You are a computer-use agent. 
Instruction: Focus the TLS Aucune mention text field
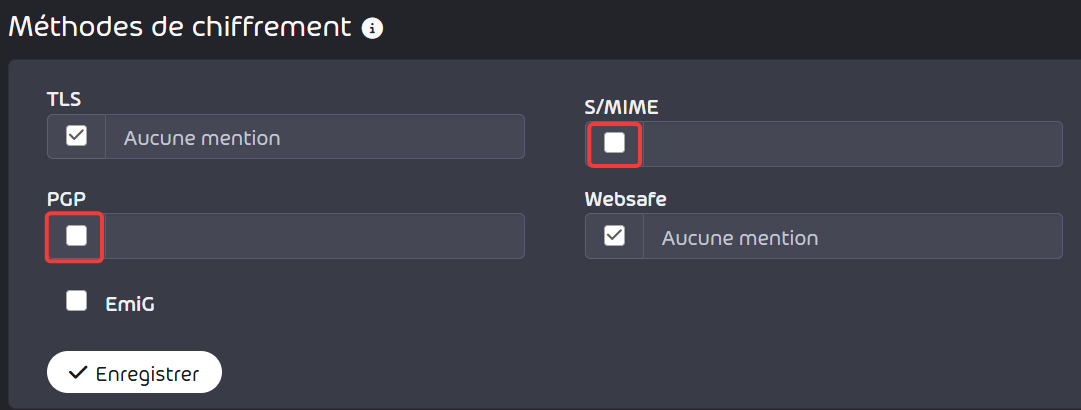315,137
